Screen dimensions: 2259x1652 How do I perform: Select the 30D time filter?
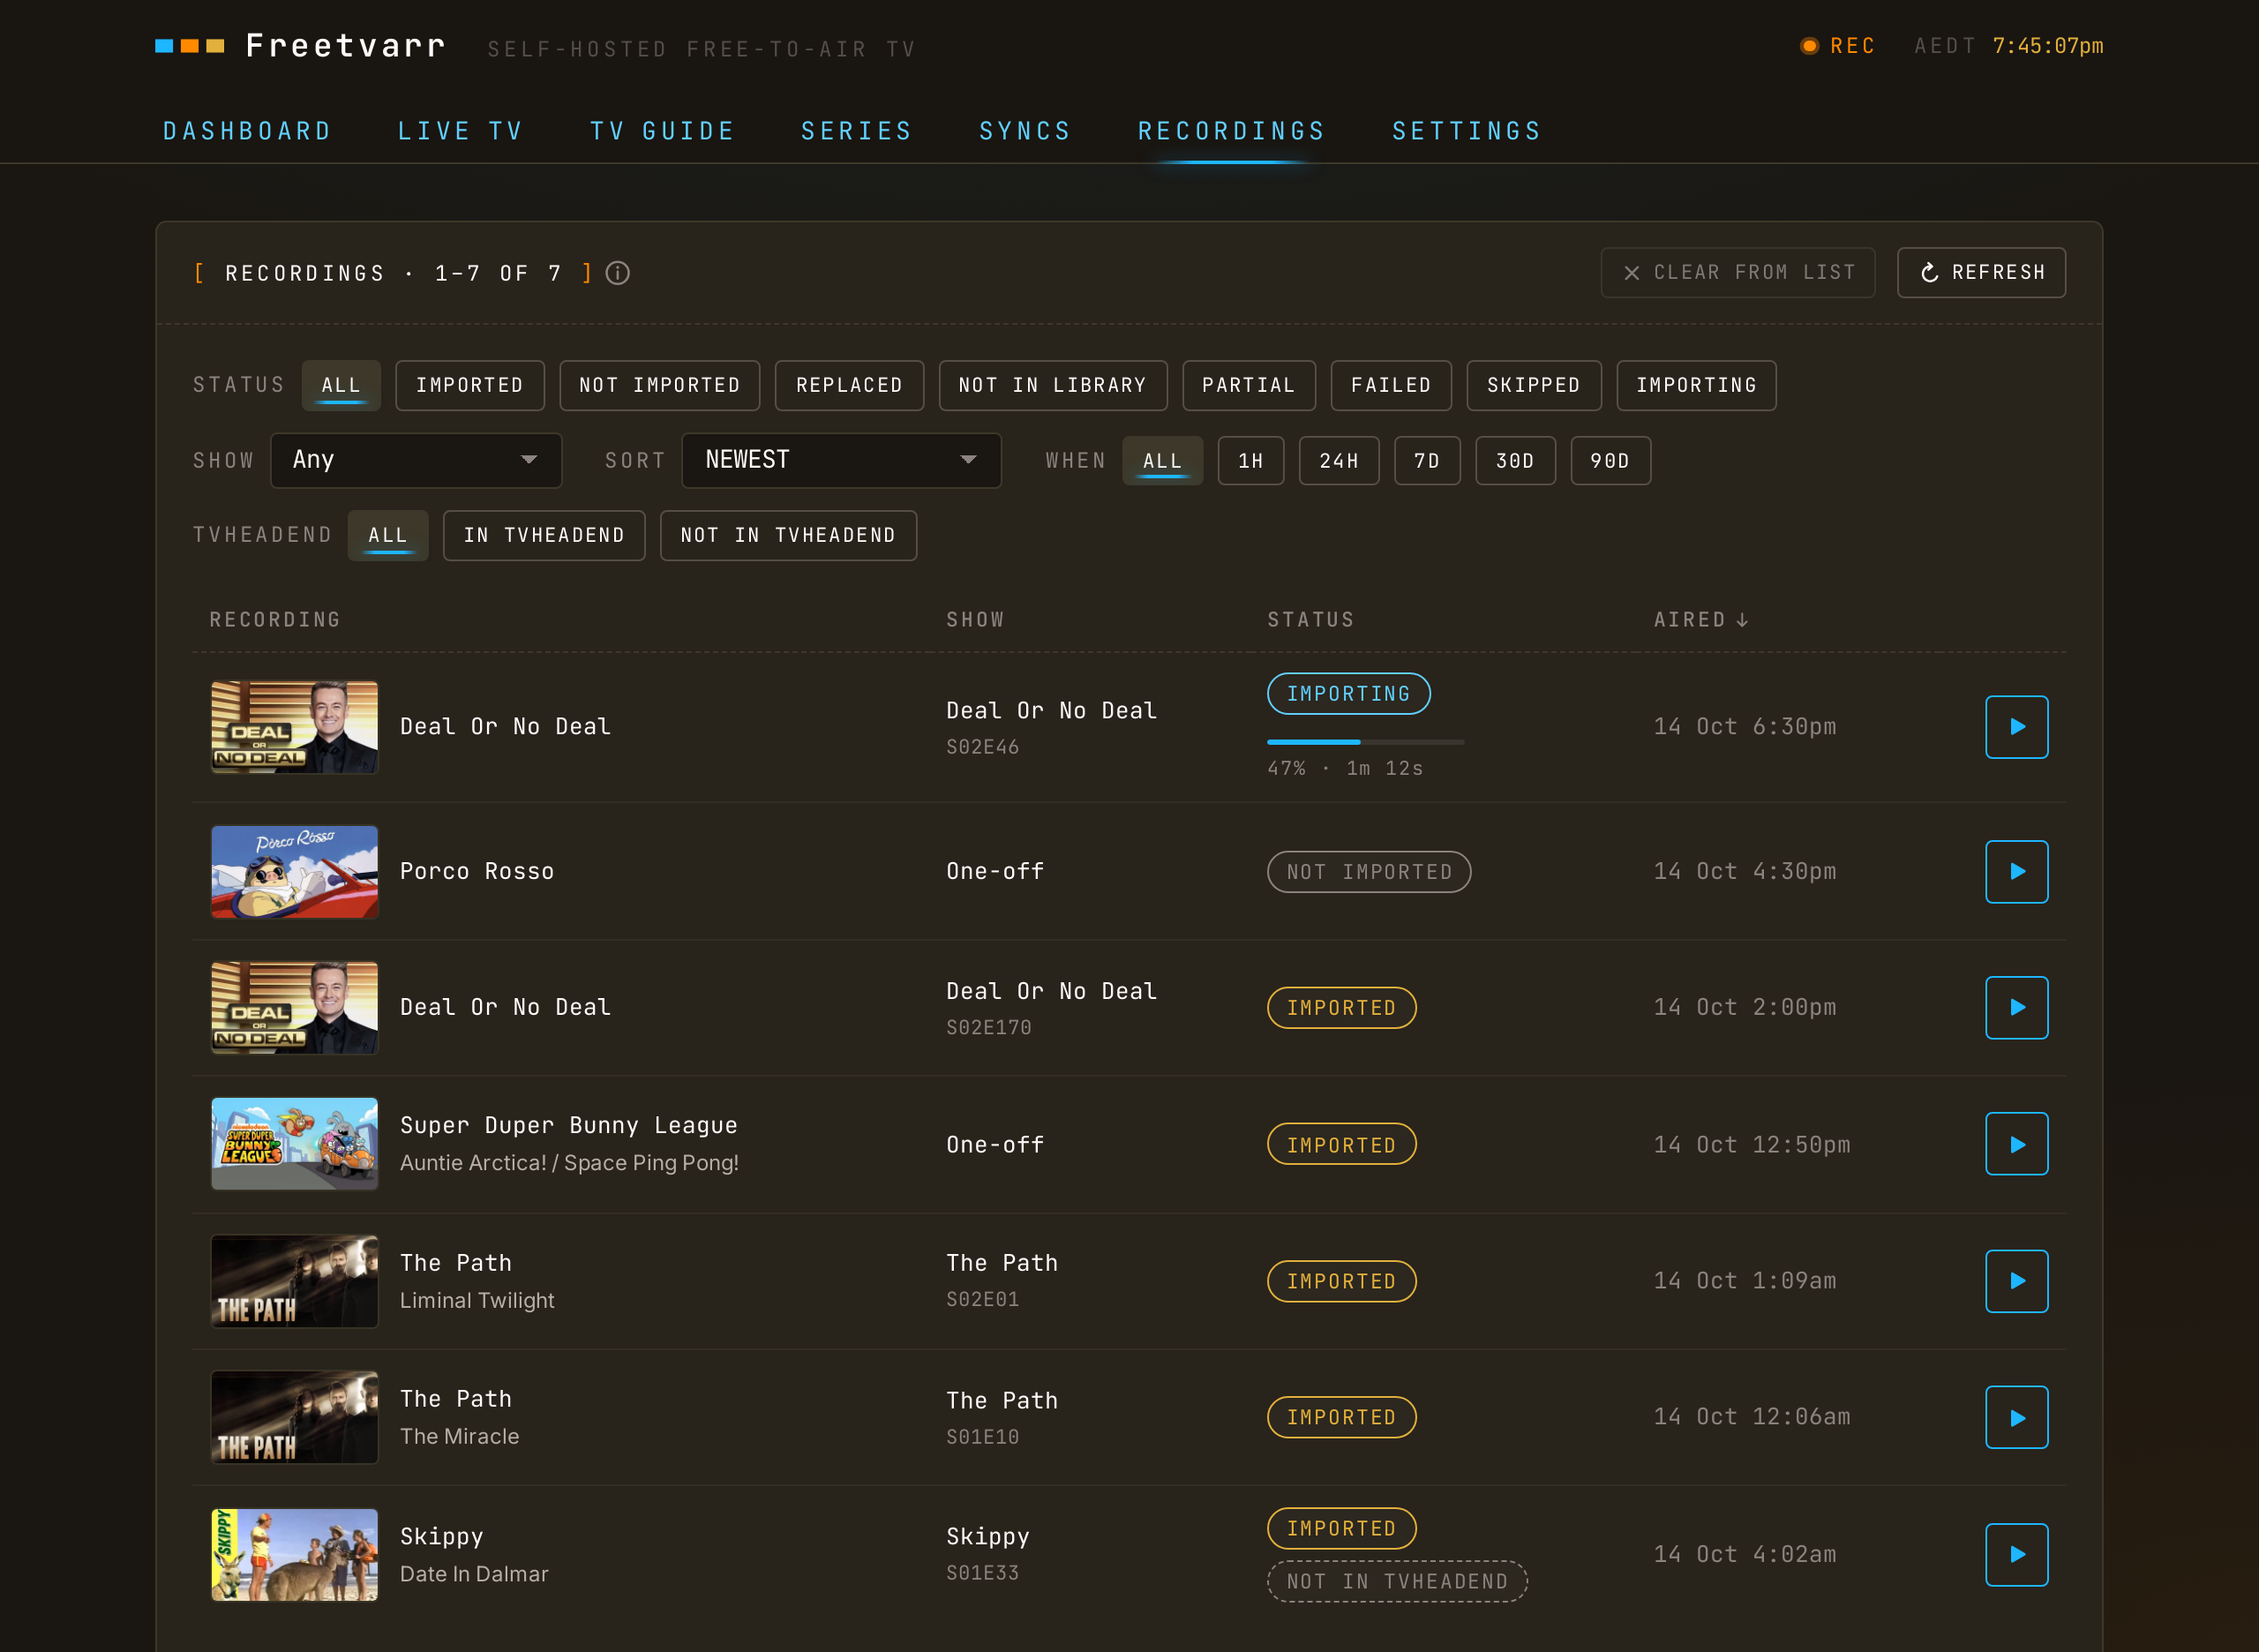point(1515,461)
